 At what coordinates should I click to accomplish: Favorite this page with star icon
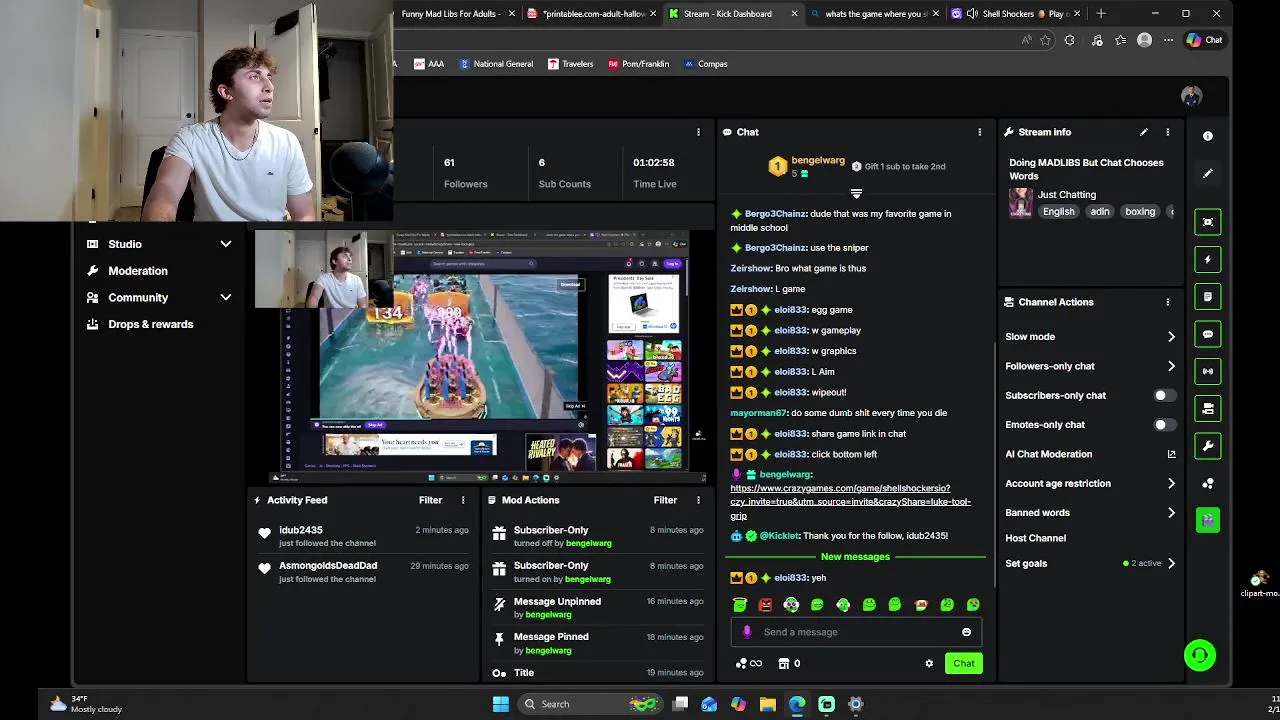click(1045, 40)
